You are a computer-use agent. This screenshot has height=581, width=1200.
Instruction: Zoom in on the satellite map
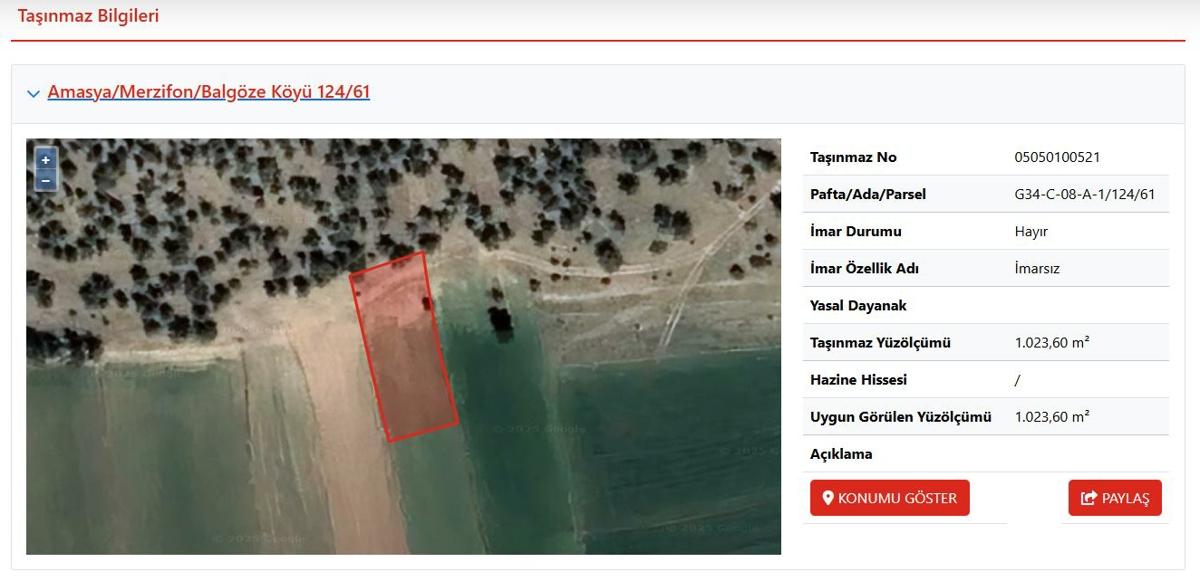(45, 160)
